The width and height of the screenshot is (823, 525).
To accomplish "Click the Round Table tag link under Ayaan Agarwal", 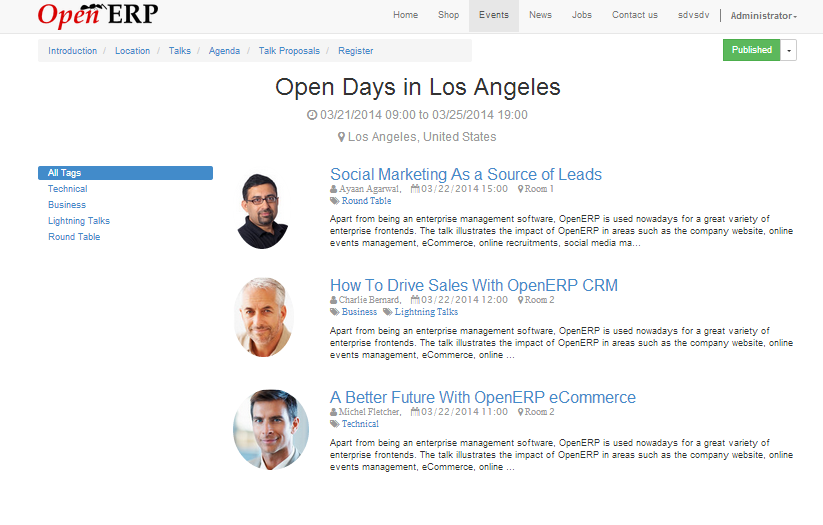I will 366,201.
